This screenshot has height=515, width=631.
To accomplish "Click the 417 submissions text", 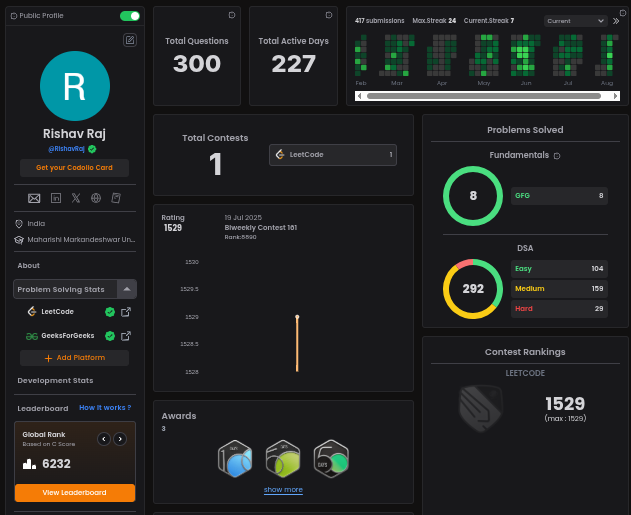I will tap(379, 21).
